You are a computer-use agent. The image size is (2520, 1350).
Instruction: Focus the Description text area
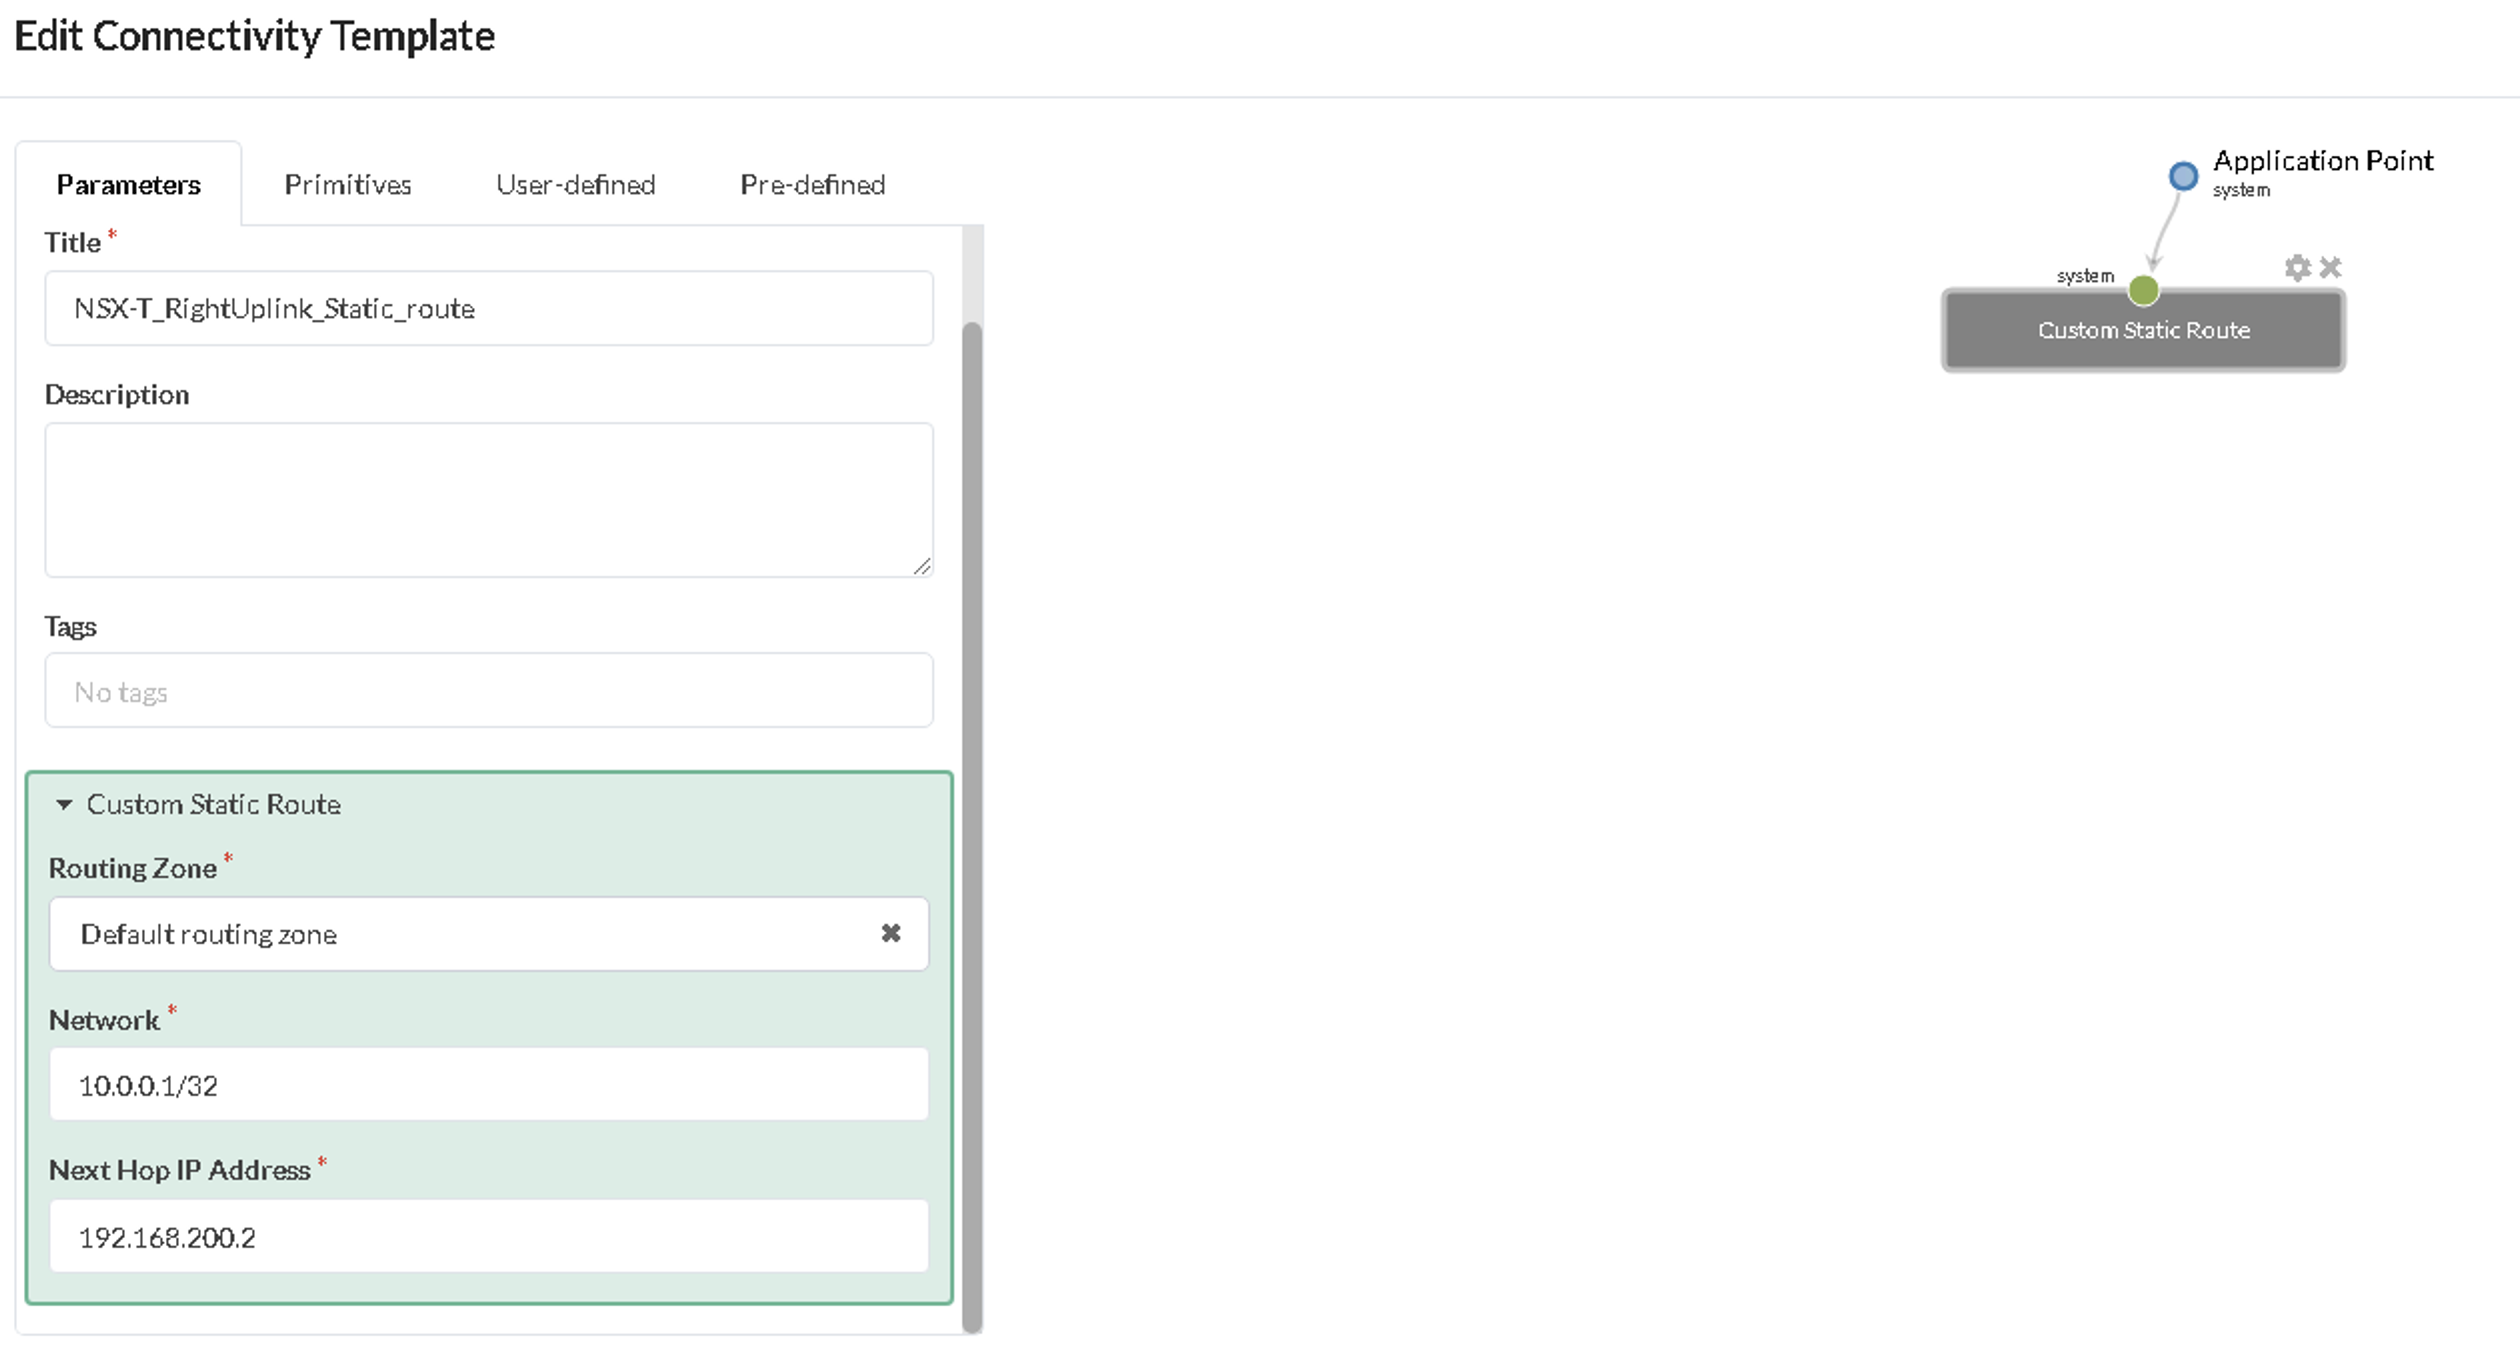click(488, 499)
